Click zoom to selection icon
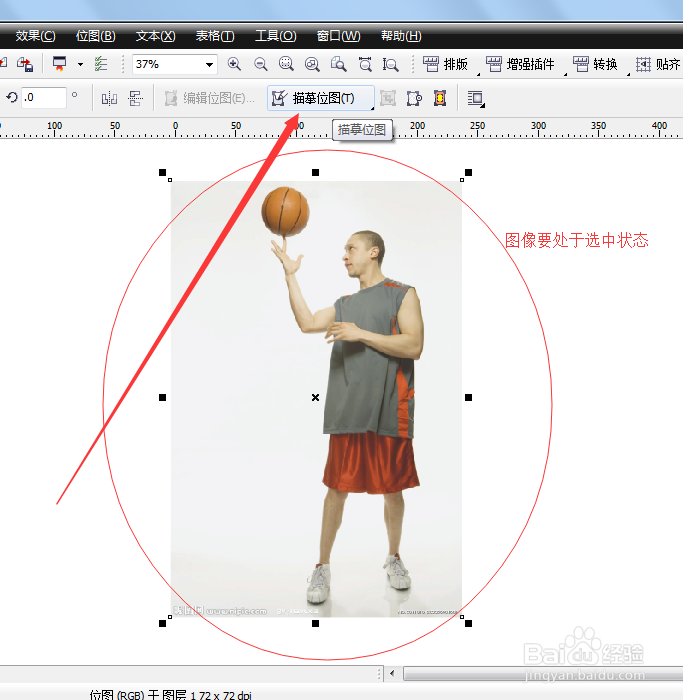 (286, 64)
